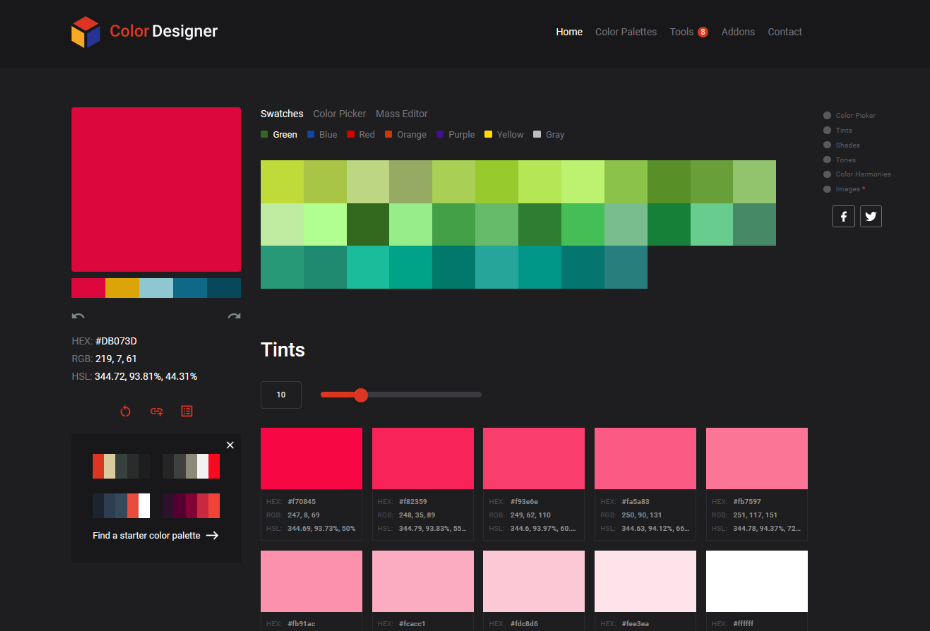Select the #f82359 tint swatch
The height and width of the screenshot is (631, 930).
pyautogui.click(x=422, y=458)
